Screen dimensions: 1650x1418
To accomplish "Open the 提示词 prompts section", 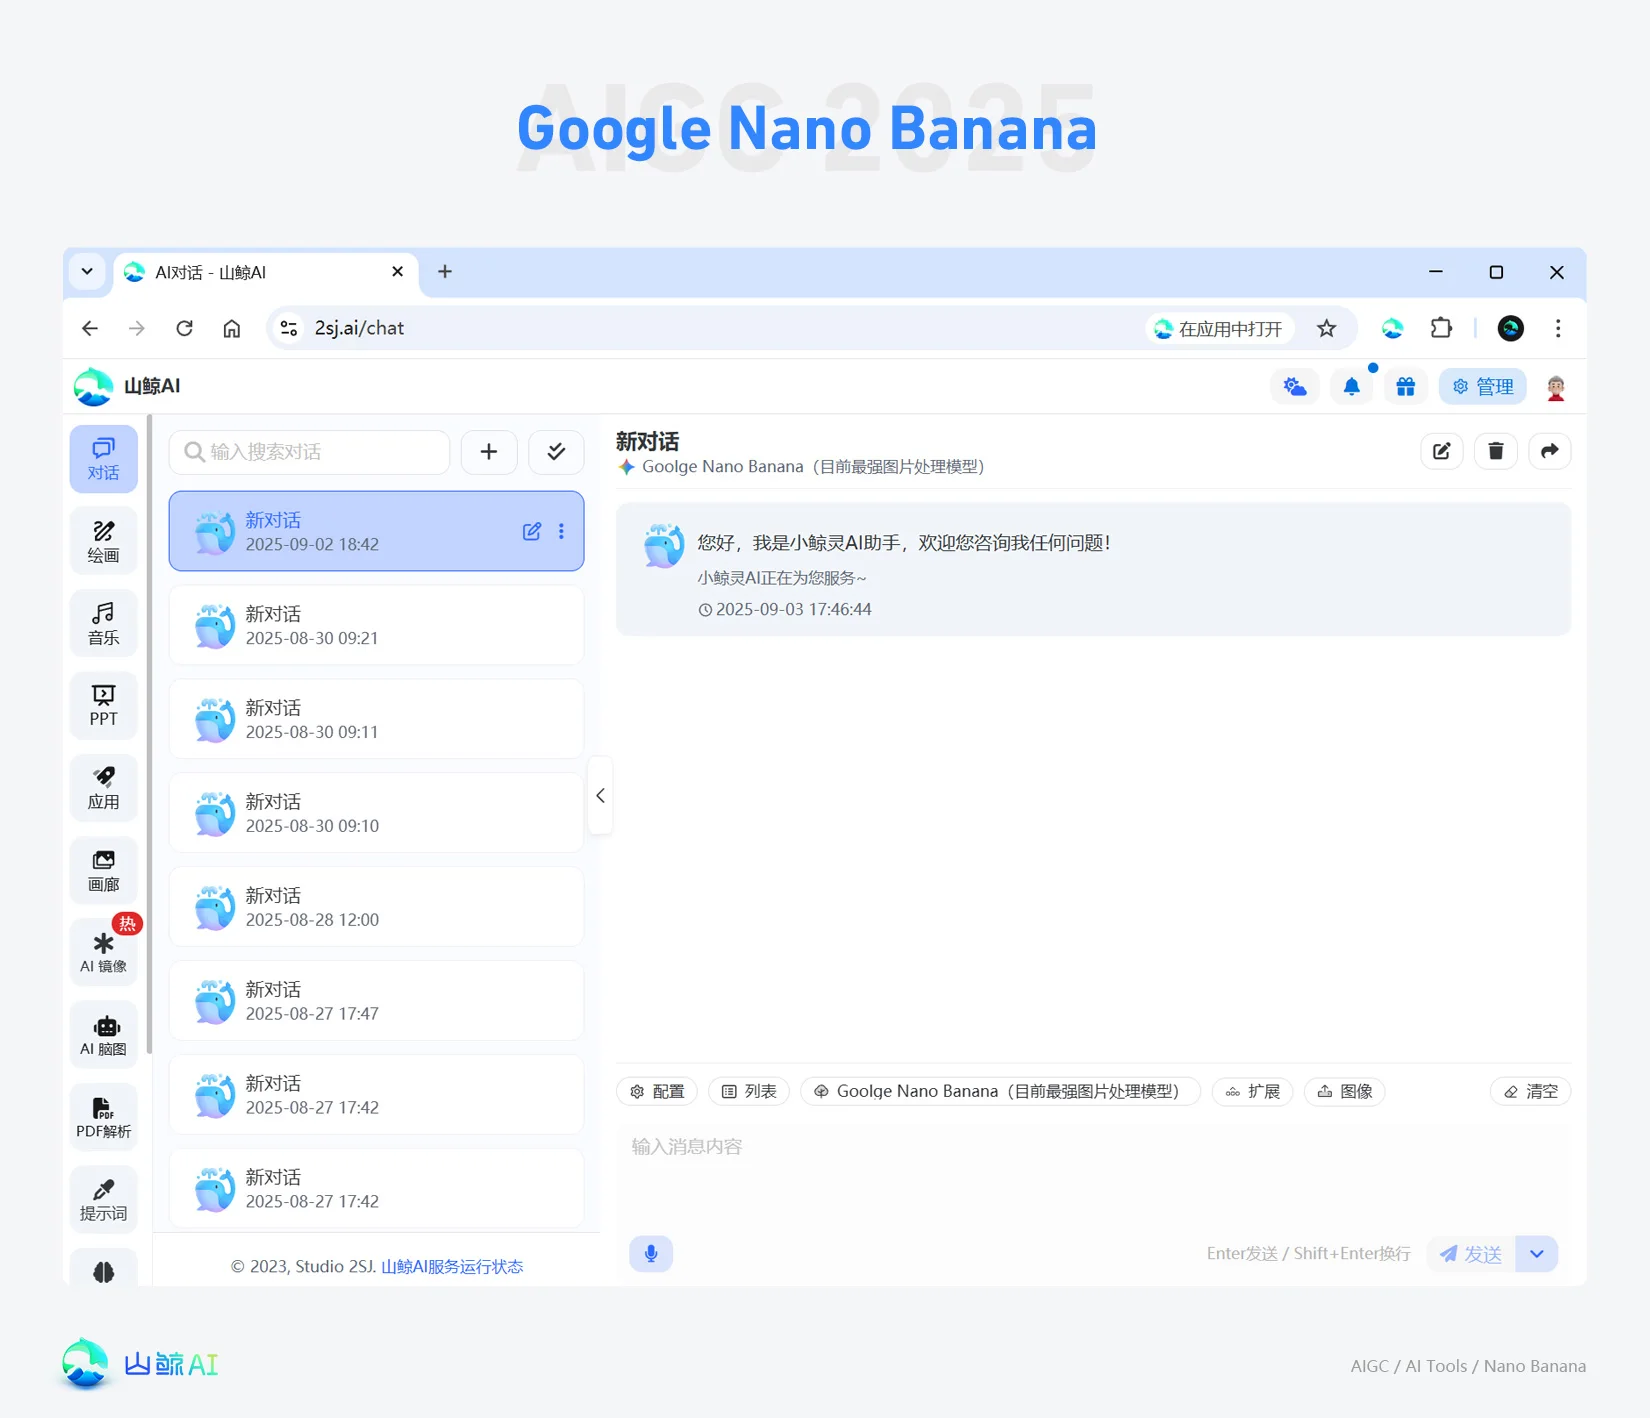I will (x=103, y=1200).
